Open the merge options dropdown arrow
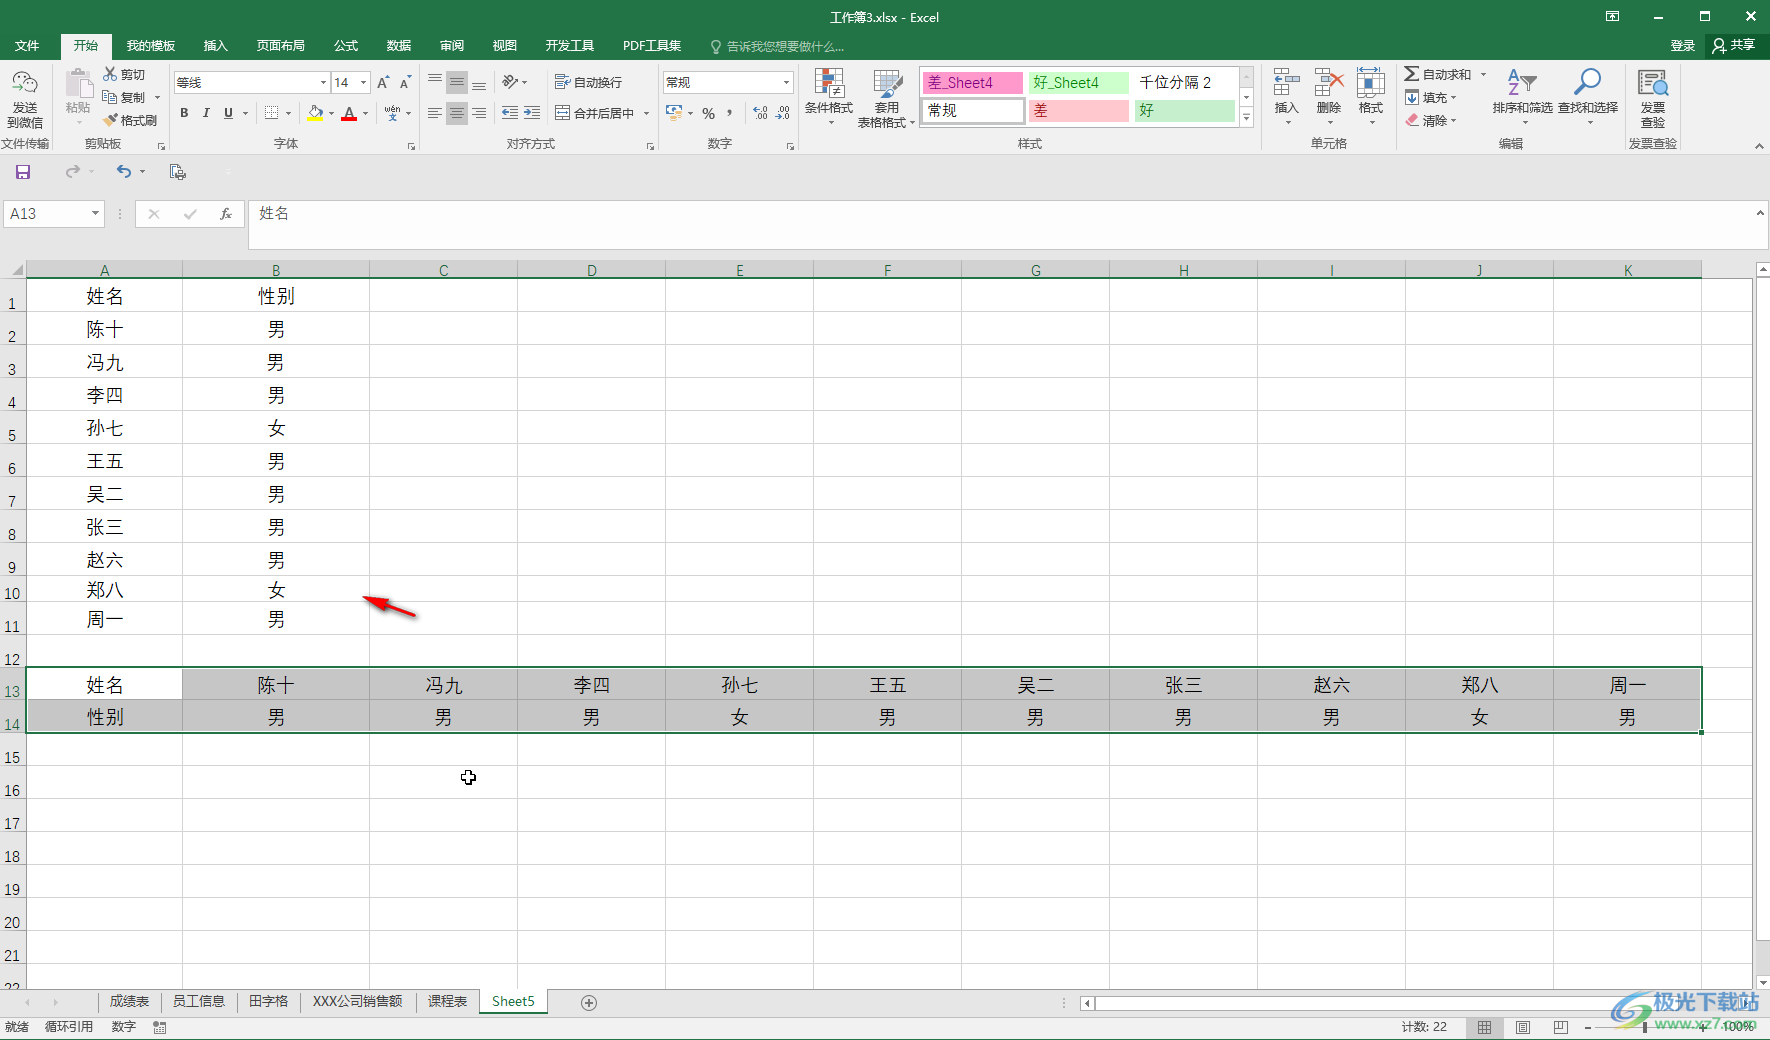 pos(647,113)
